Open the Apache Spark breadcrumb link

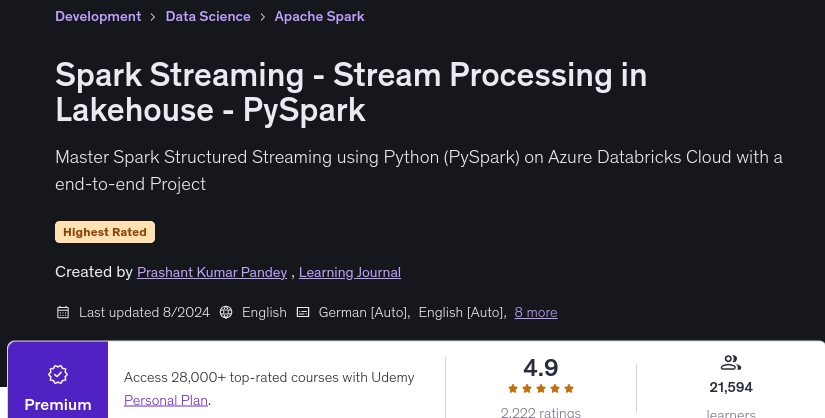click(x=319, y=16)
